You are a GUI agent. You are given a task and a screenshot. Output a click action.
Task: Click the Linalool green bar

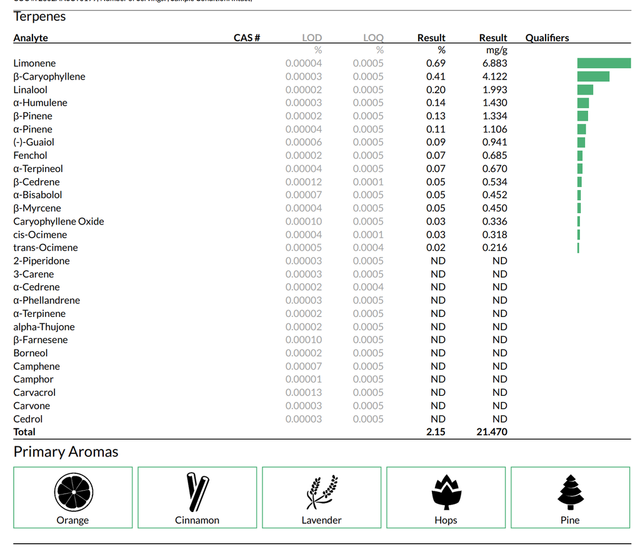click(x=585, y=89)
